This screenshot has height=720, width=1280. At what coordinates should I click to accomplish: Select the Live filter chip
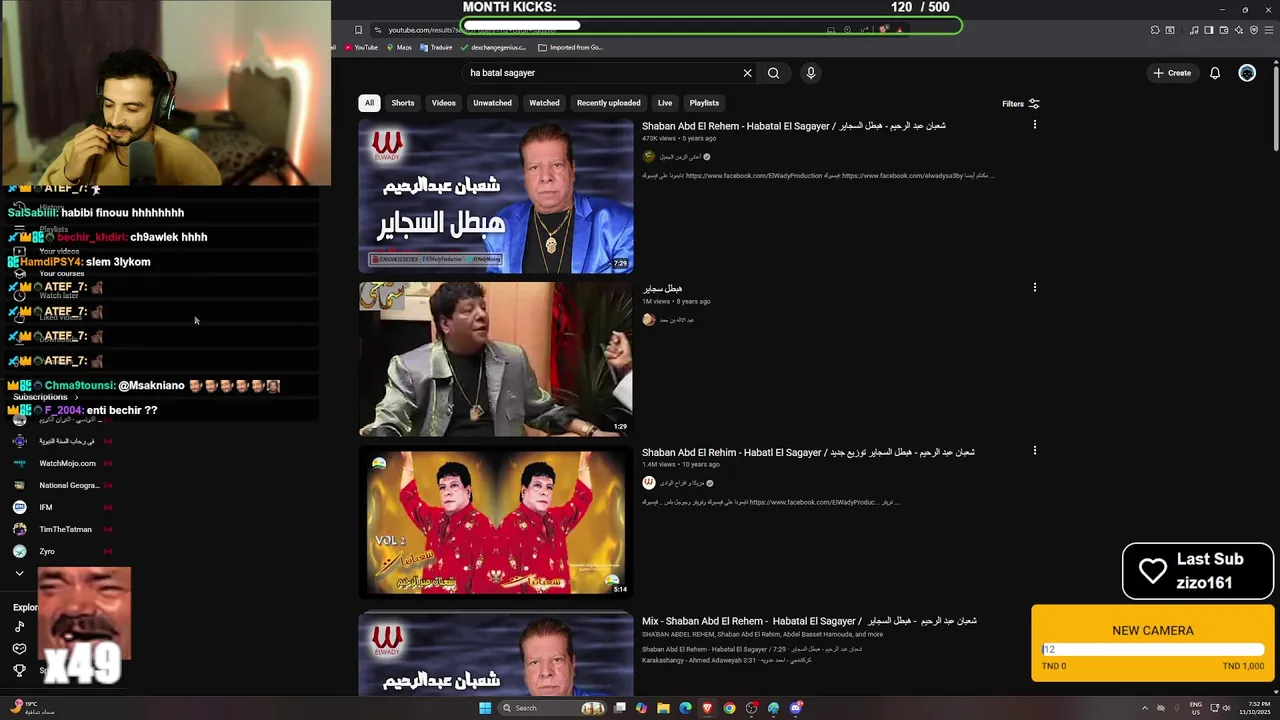665,103
